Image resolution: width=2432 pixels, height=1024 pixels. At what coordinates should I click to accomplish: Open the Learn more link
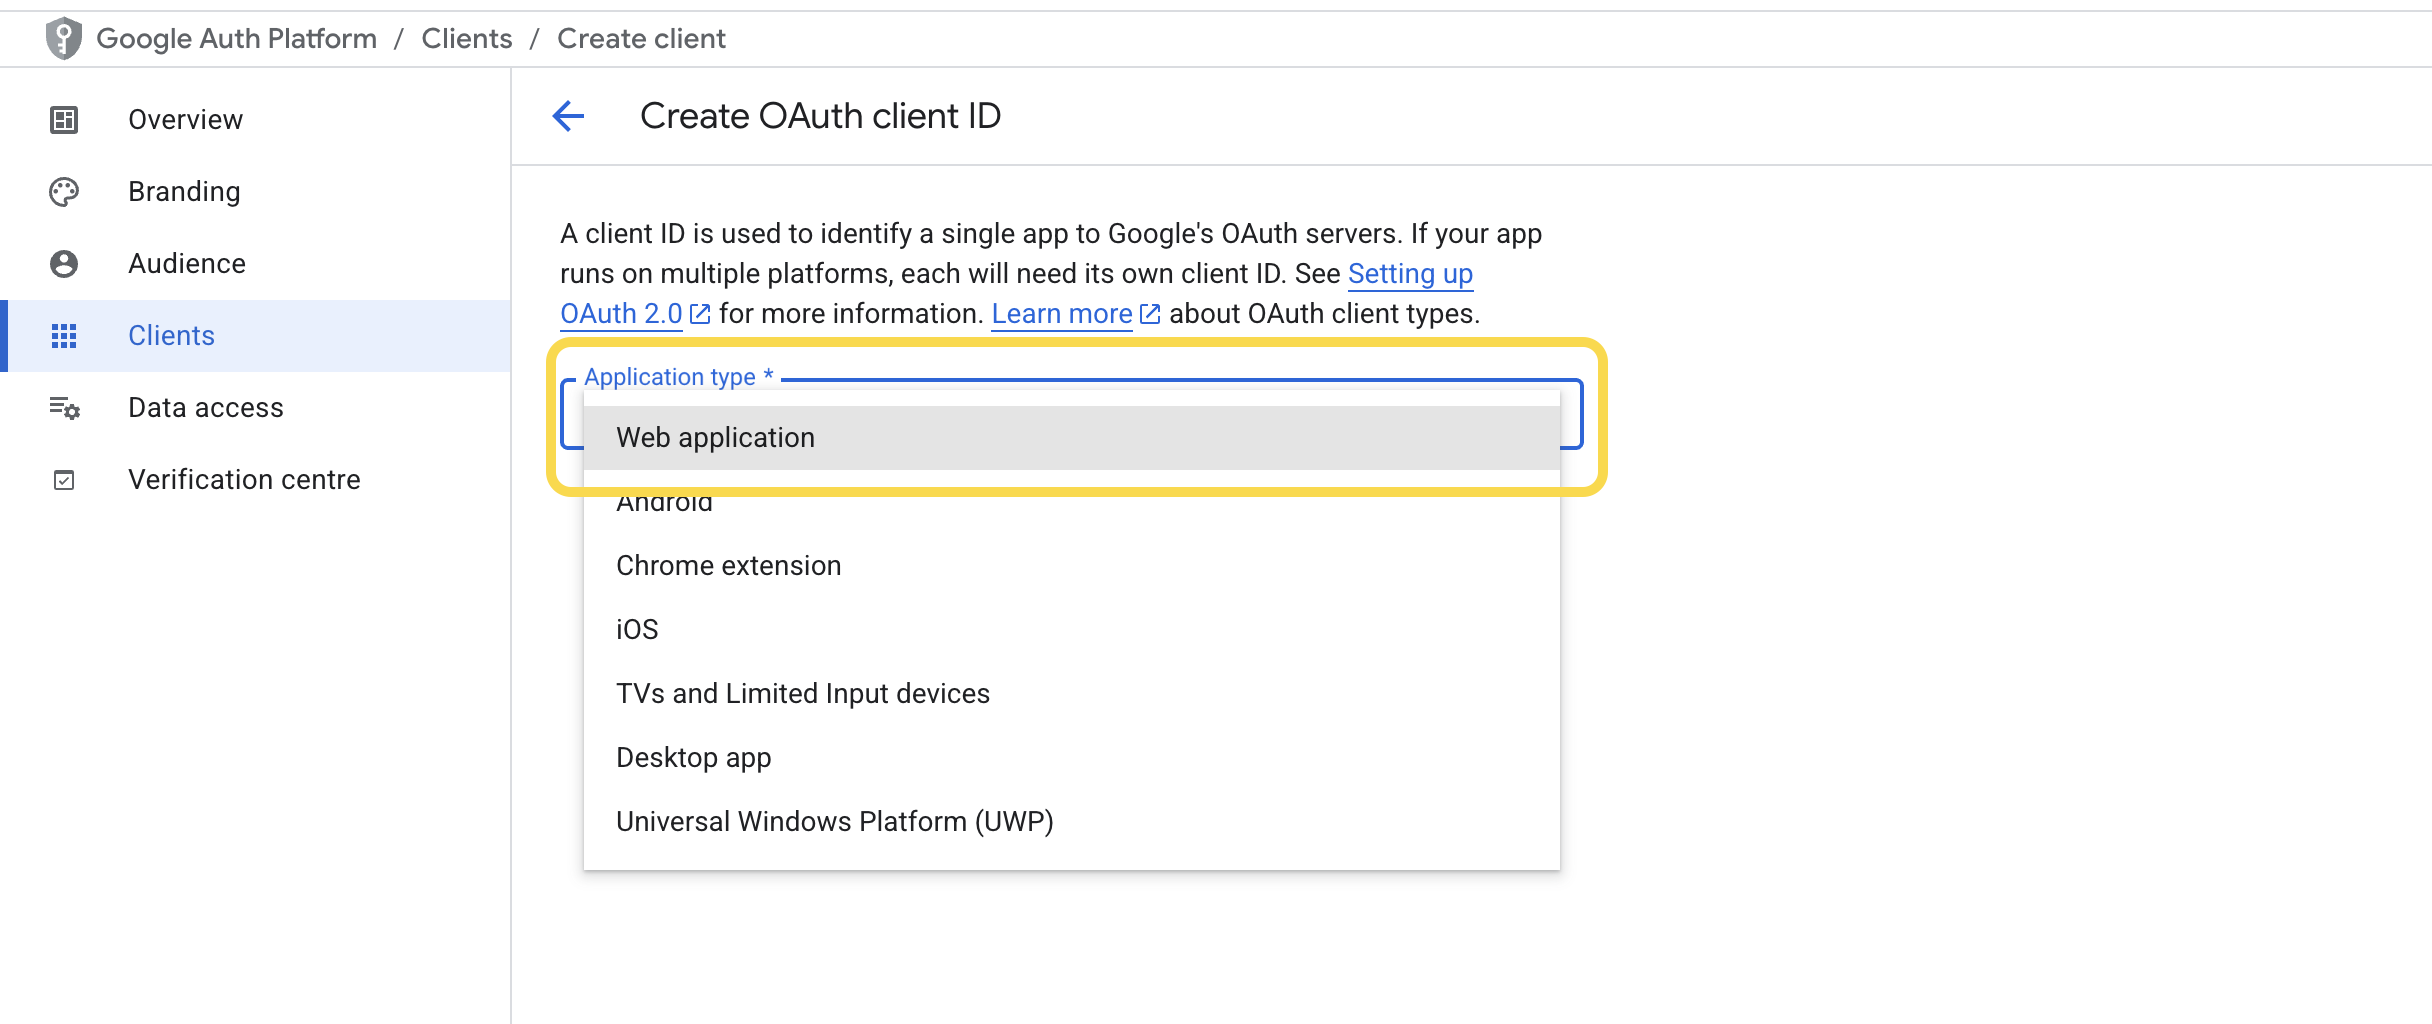[1061, 314]
